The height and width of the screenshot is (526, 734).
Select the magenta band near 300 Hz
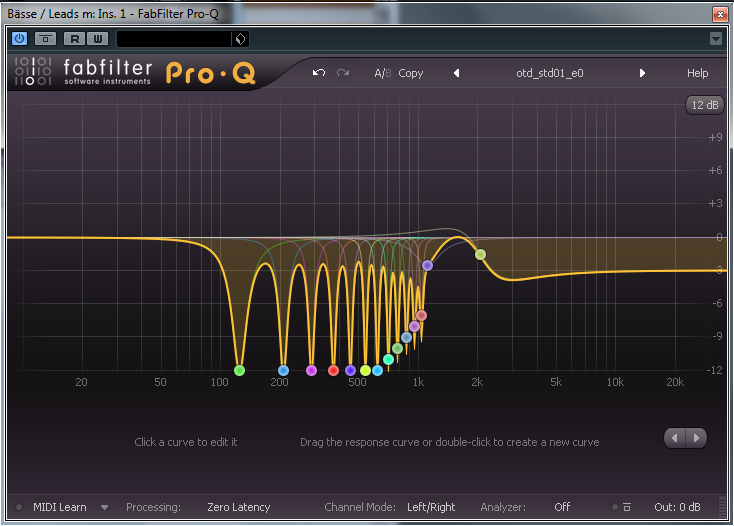(311, 371)
